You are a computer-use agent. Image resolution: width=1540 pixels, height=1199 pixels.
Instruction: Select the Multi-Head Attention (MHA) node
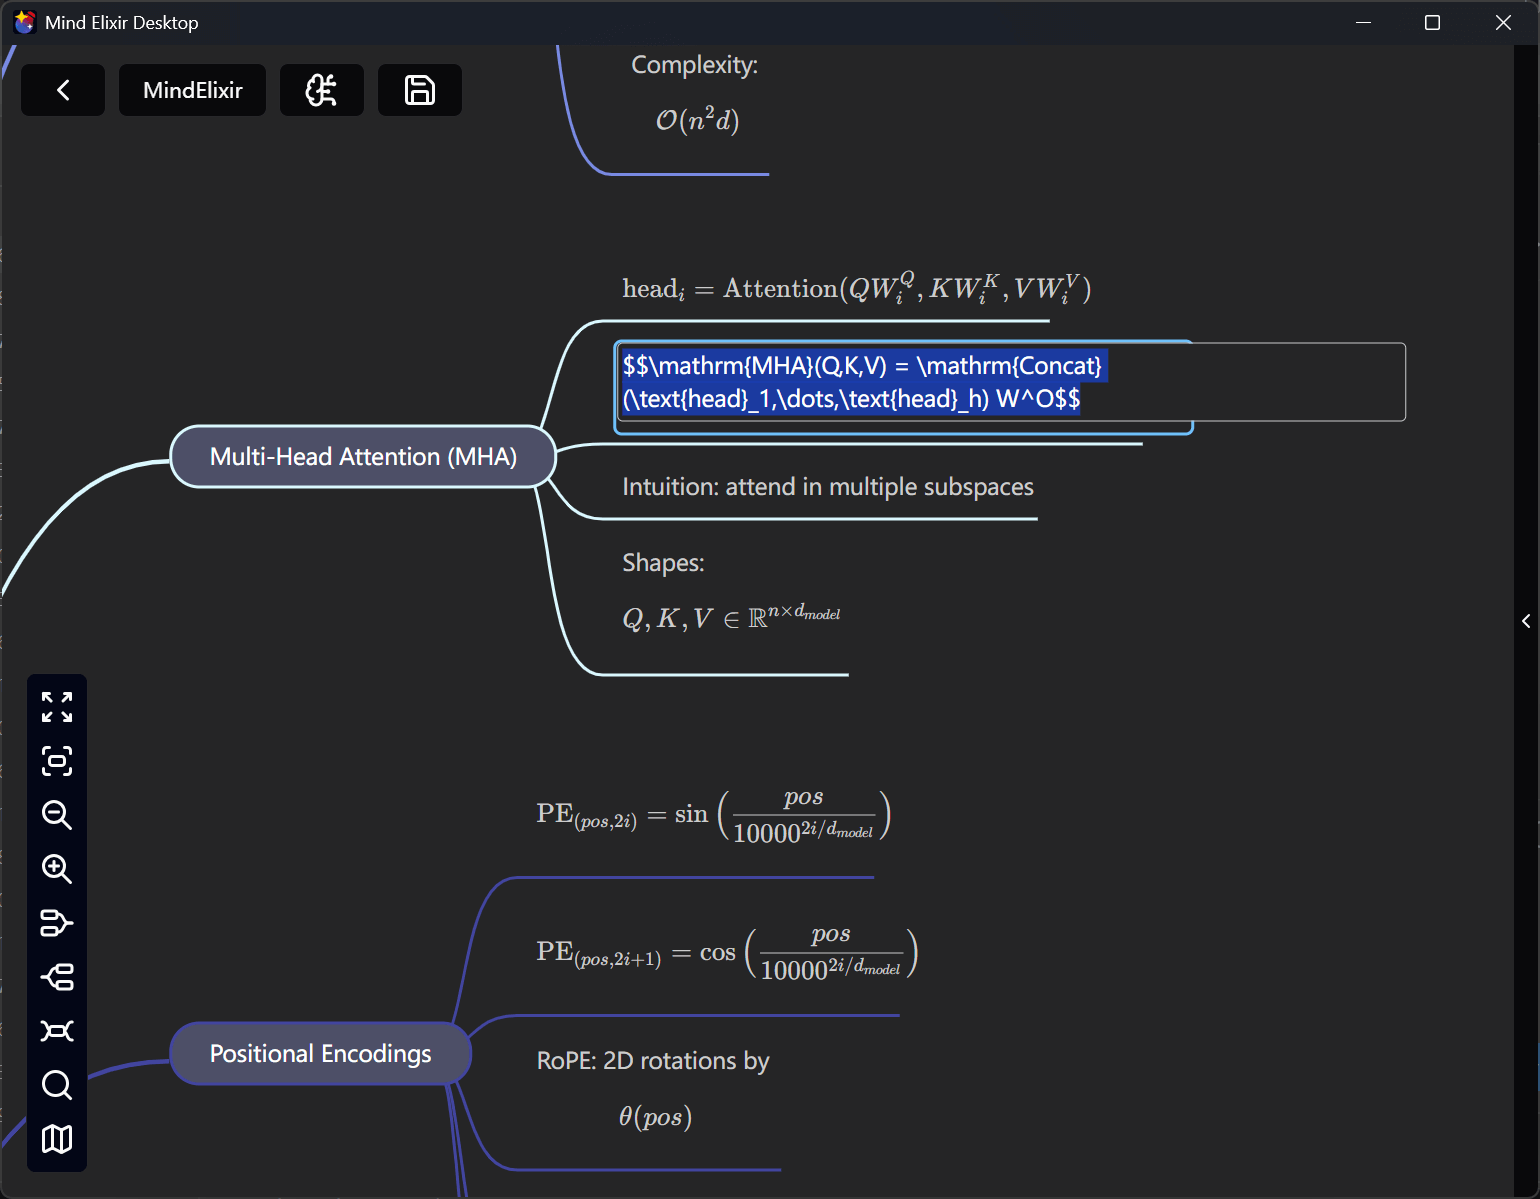(x=362, y=456)
